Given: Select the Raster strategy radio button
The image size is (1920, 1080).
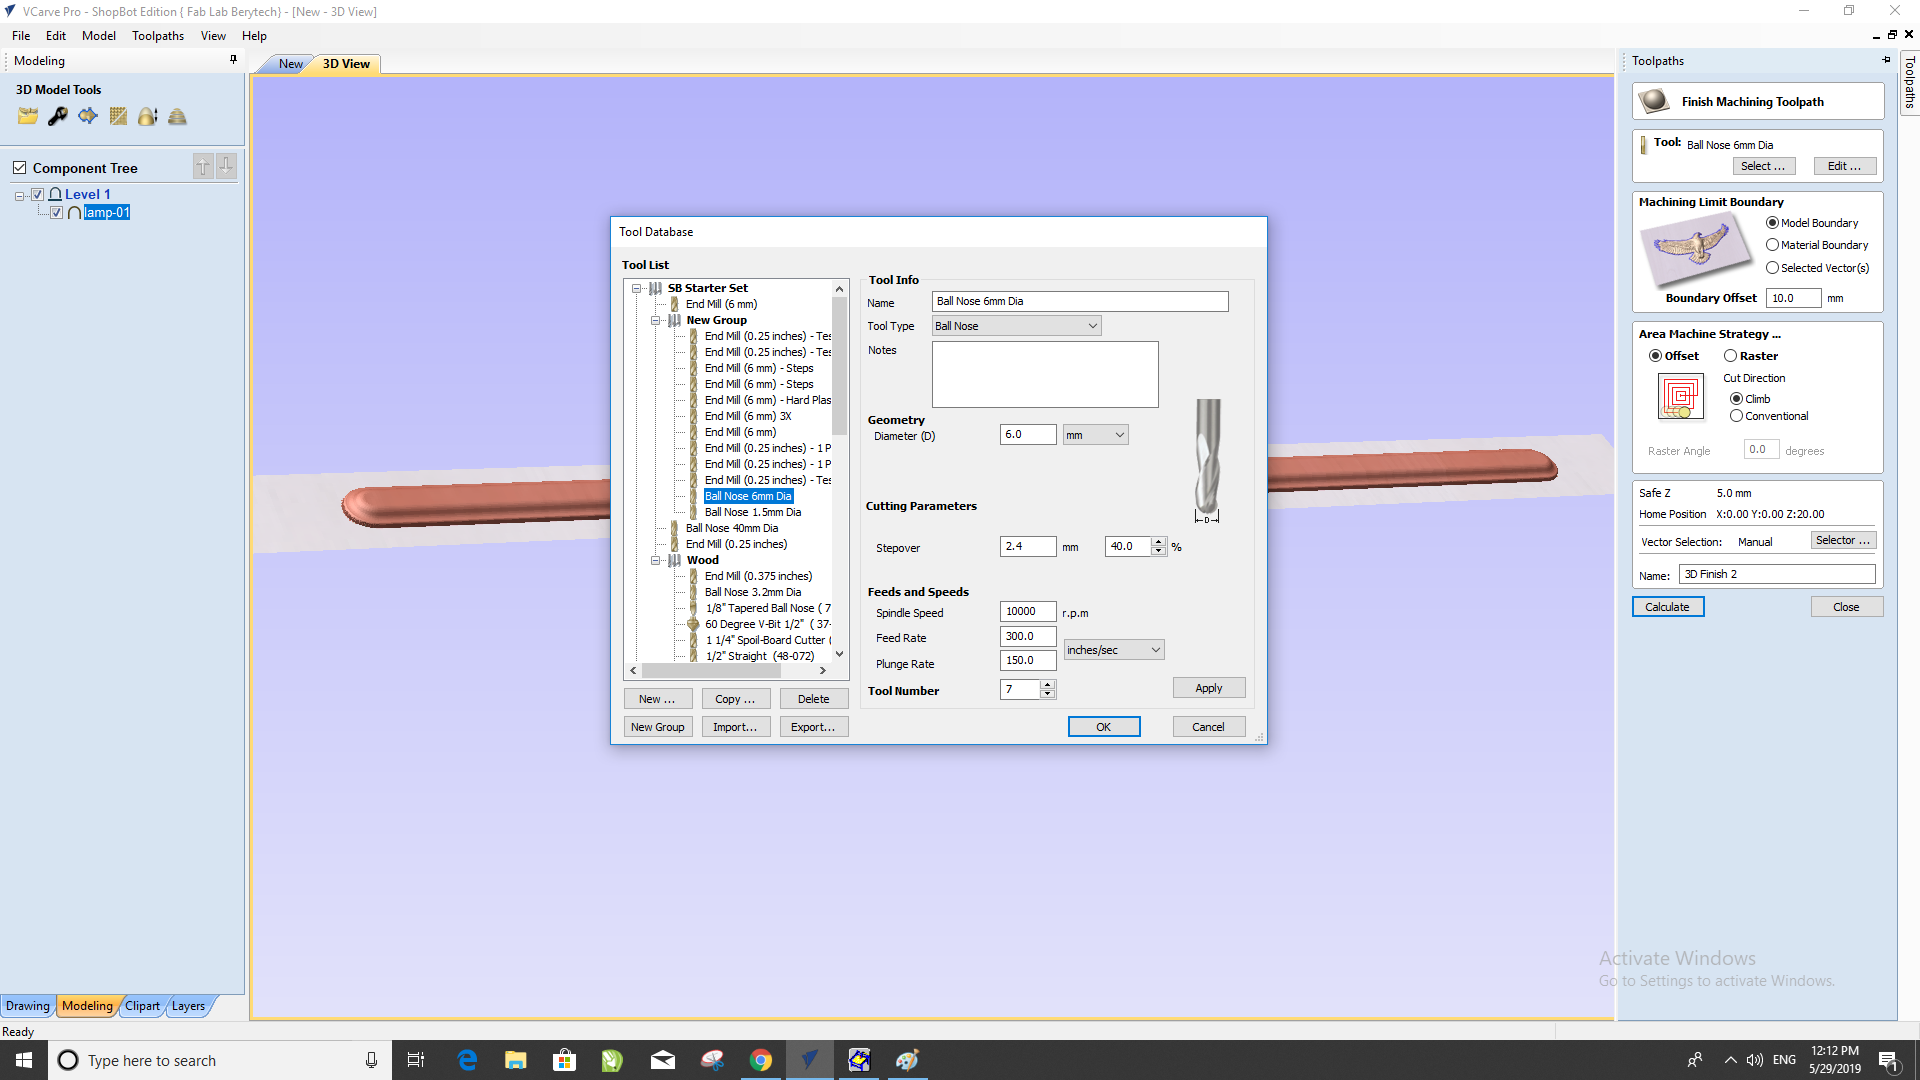Looking at the screenshot, I should pos(1730,356).
